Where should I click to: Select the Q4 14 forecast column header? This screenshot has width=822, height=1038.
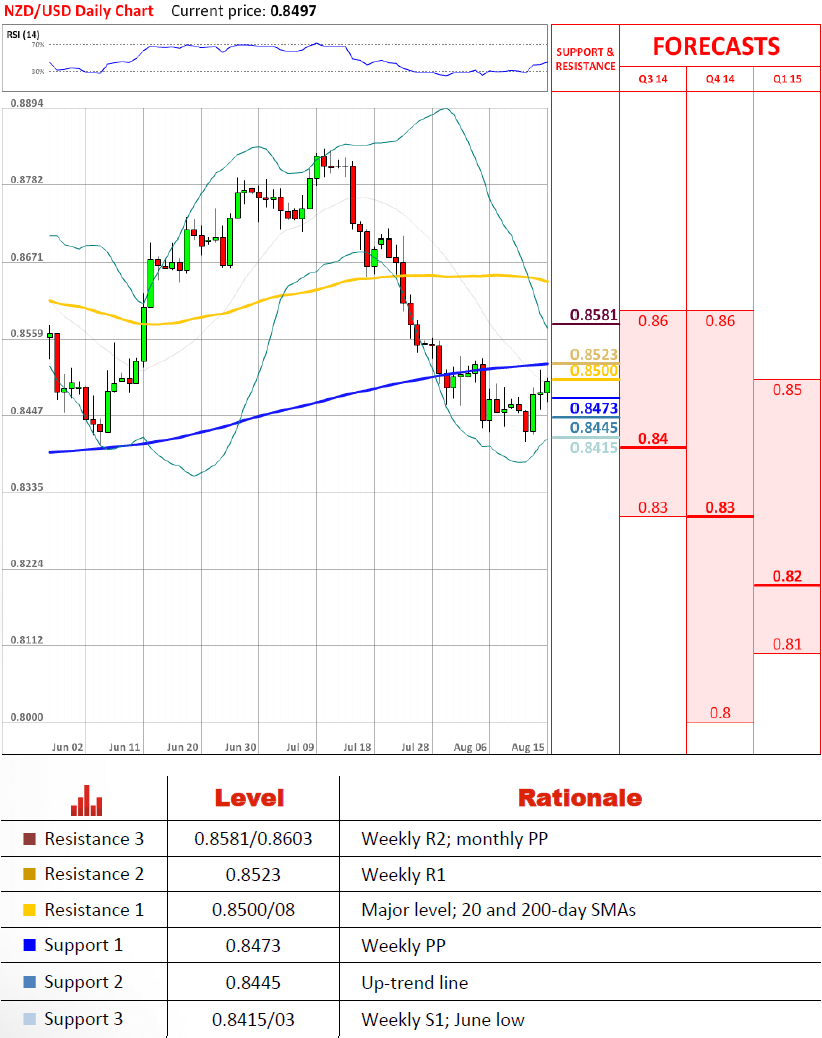click(x=720, y=79)
